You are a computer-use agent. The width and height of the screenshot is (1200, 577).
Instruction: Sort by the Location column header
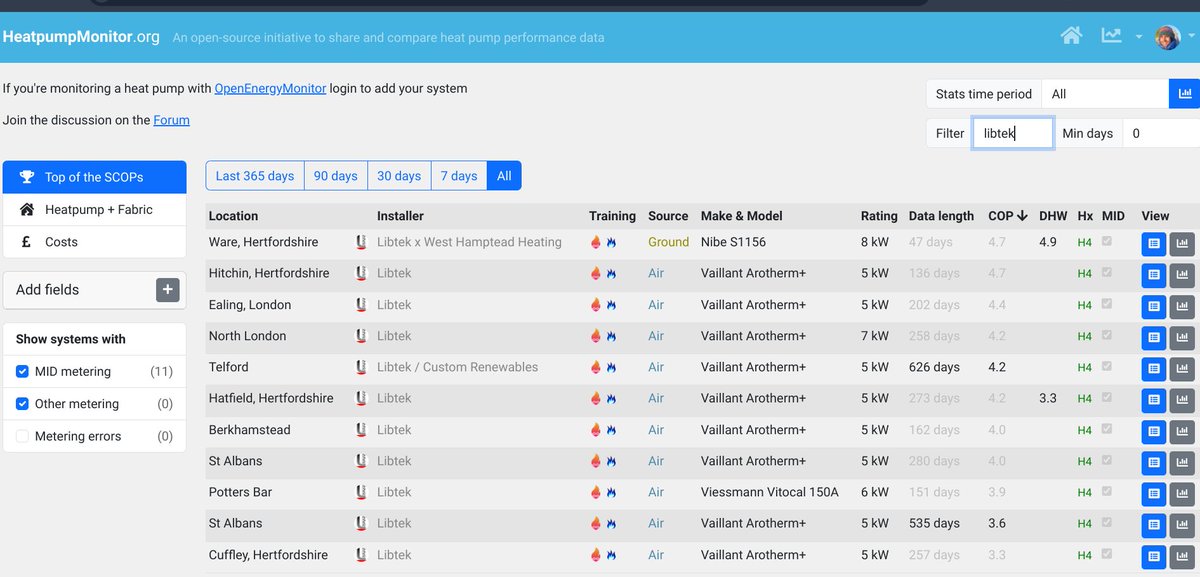pos(233,216)
